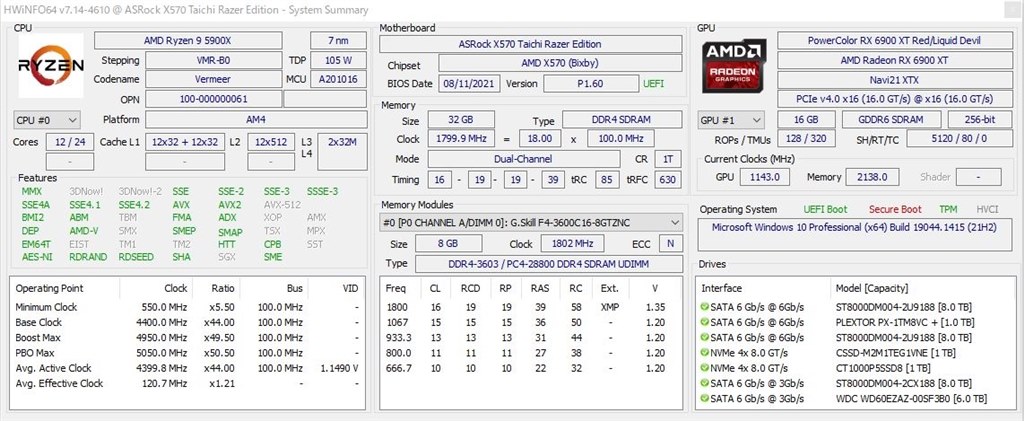Click the GDDR6 SDRAM field
Screen dimensions: 1024x421
pyautogui.click(x=891, y=120)
